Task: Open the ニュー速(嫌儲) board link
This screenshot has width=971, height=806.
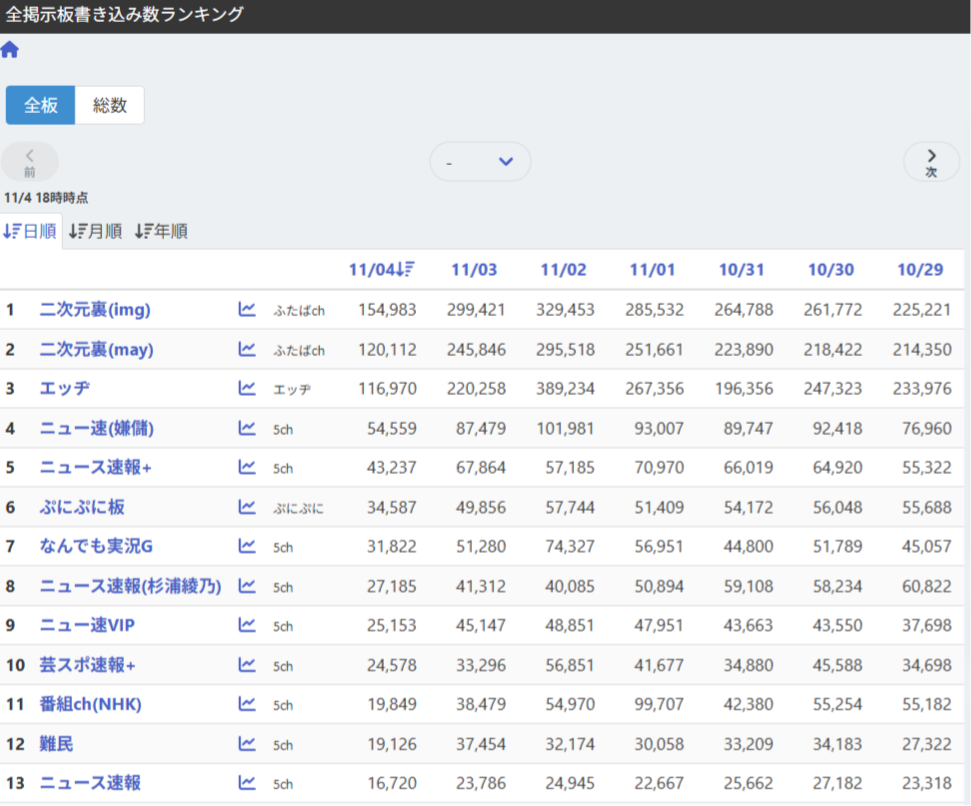Action: (x=96, y=429)
